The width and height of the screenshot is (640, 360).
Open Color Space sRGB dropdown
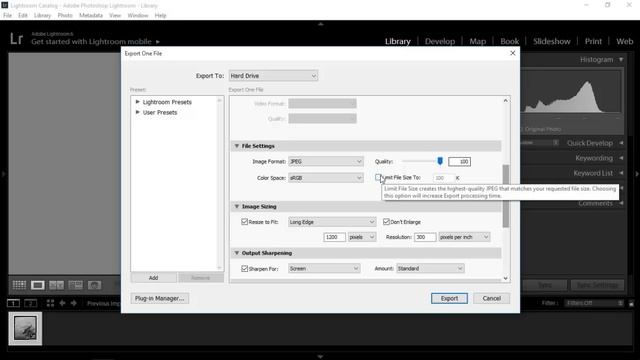325,178
